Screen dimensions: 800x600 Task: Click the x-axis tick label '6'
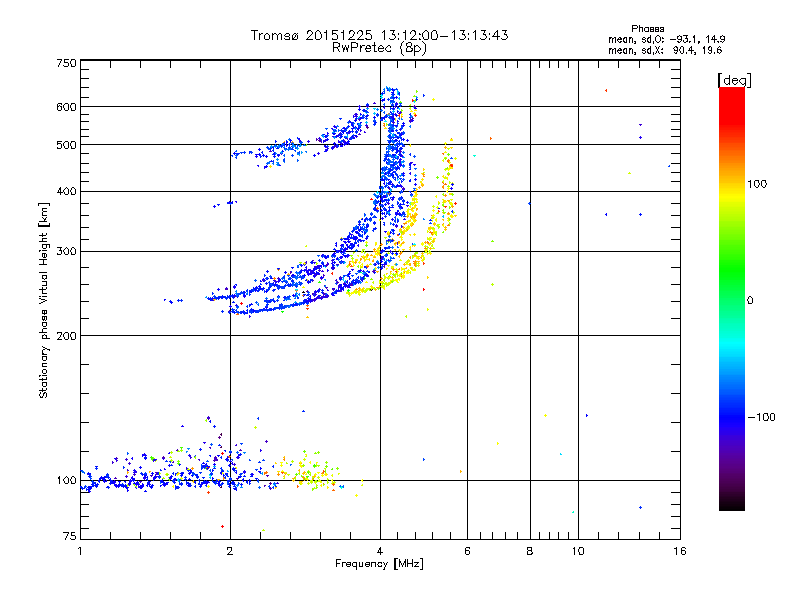(x=467, y=551)
